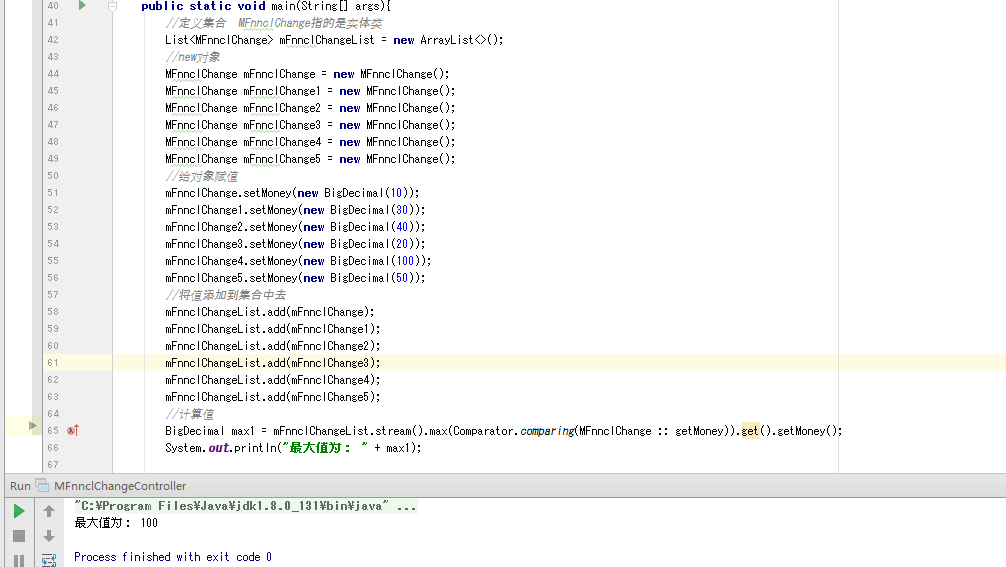Click the '//new对象' comment on line 43
The image size is (1006, 567).
point(192,57)
